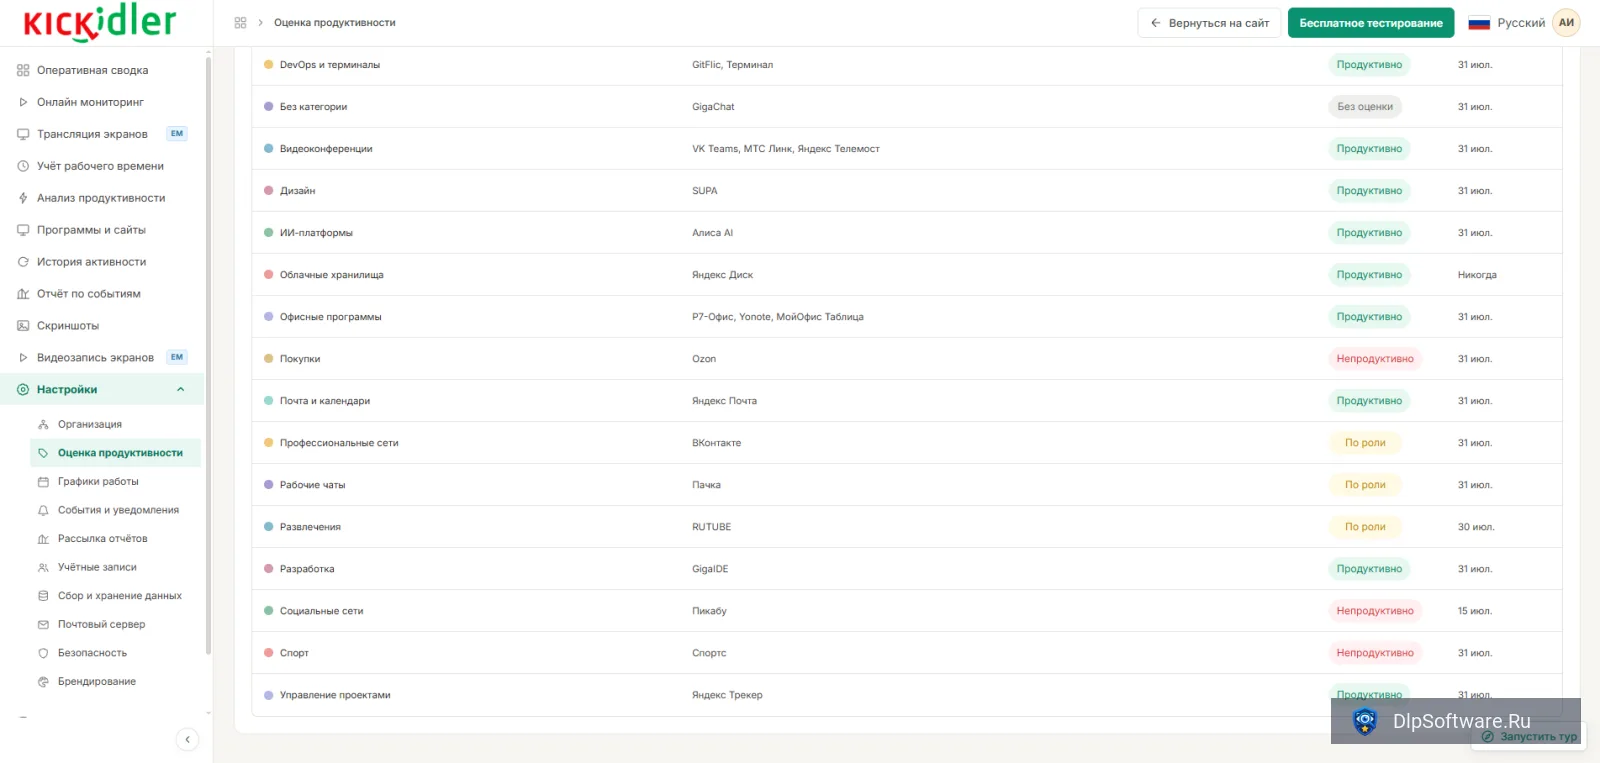Screen dimensions: 1600x763
Task: Open the Русский language selector
Action: (x=1506, y=23)
